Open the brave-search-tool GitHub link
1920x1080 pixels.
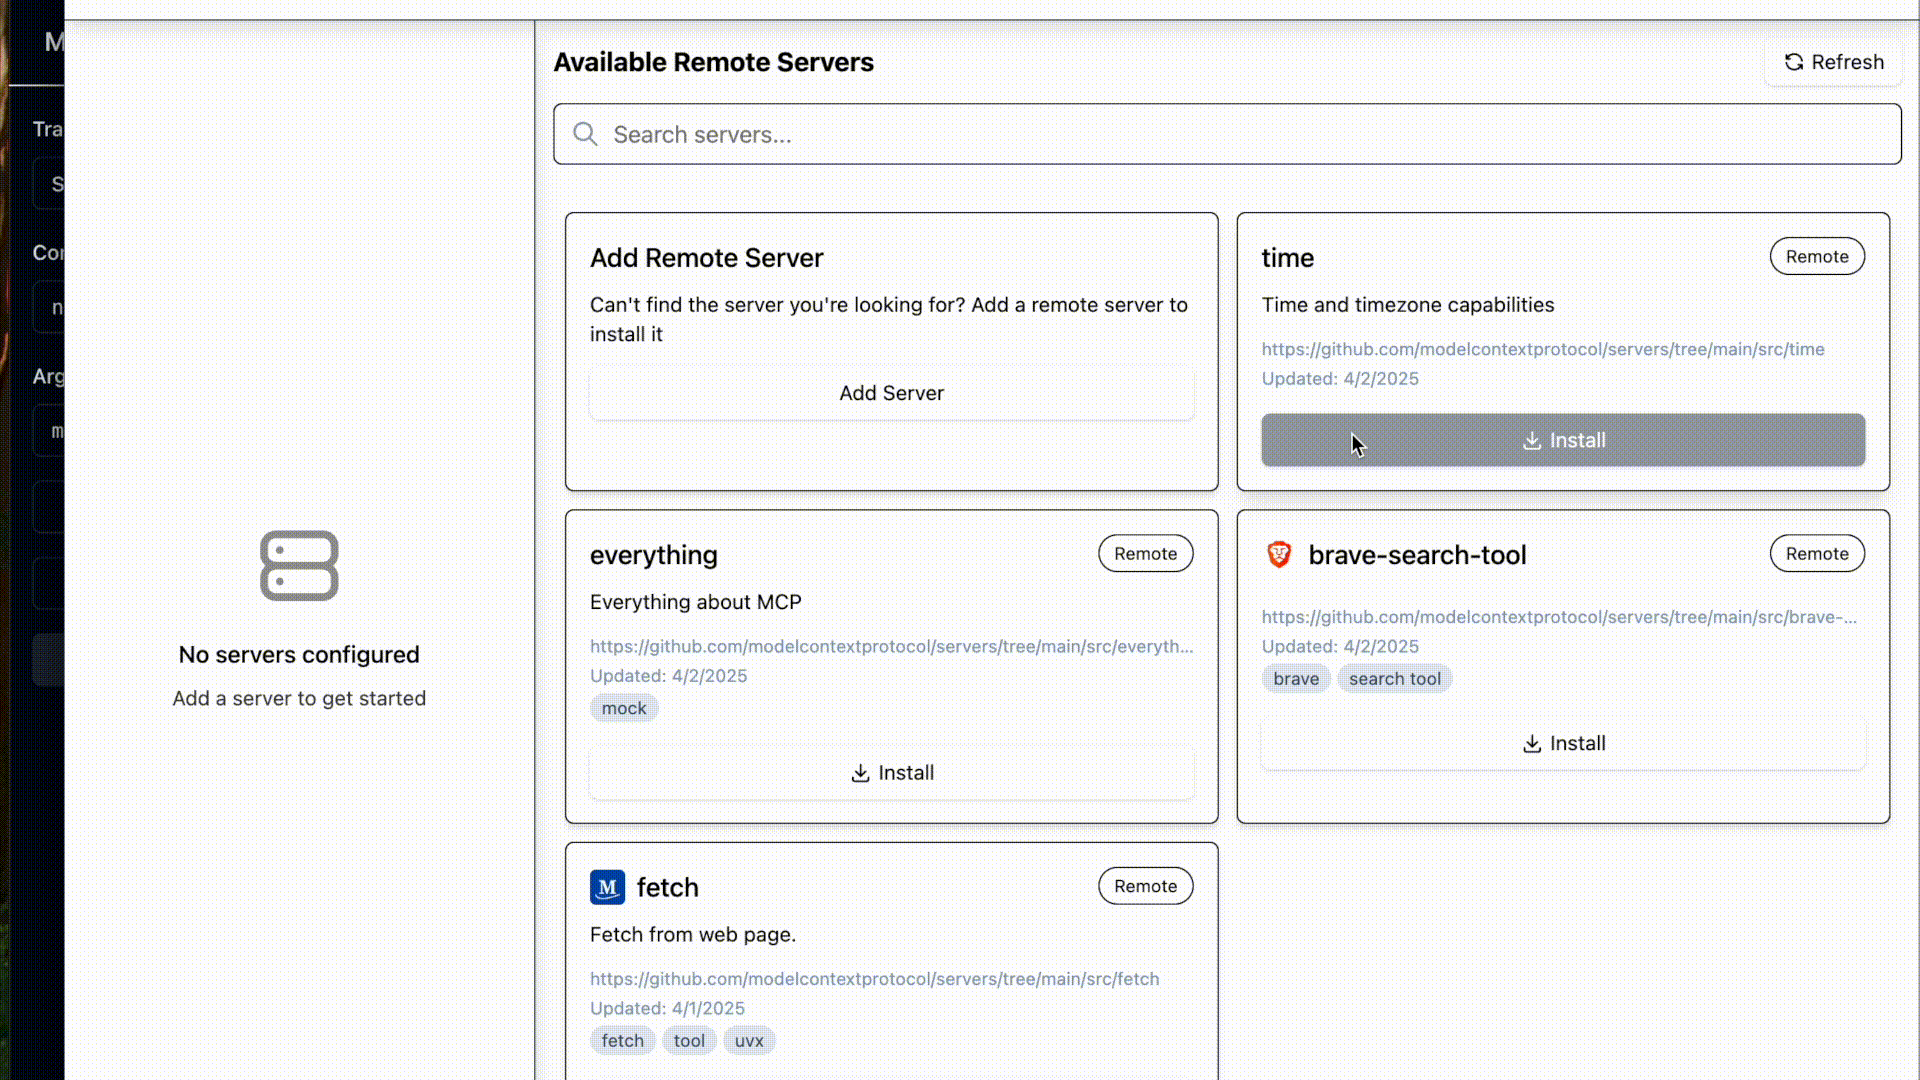click(x=1559, y=617)
